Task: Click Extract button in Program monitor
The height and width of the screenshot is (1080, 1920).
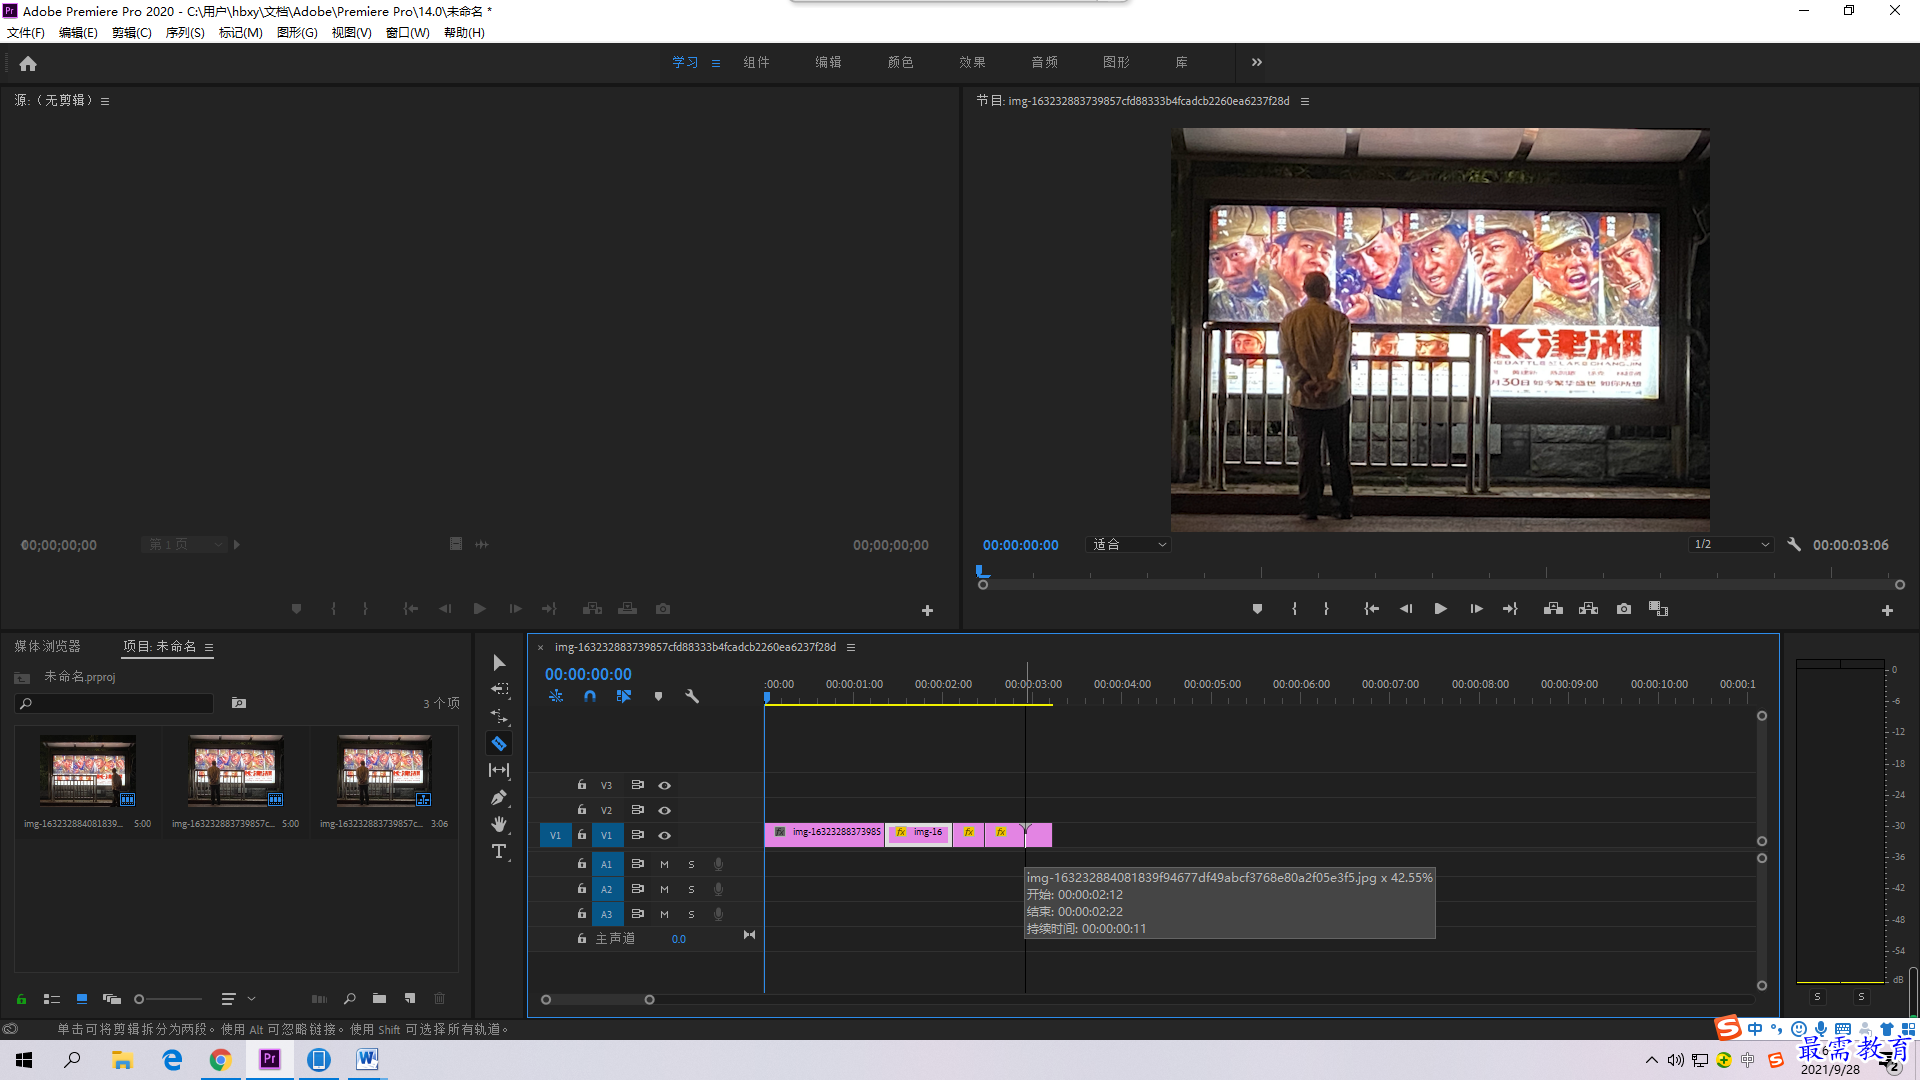Action: pos(1588,609)
